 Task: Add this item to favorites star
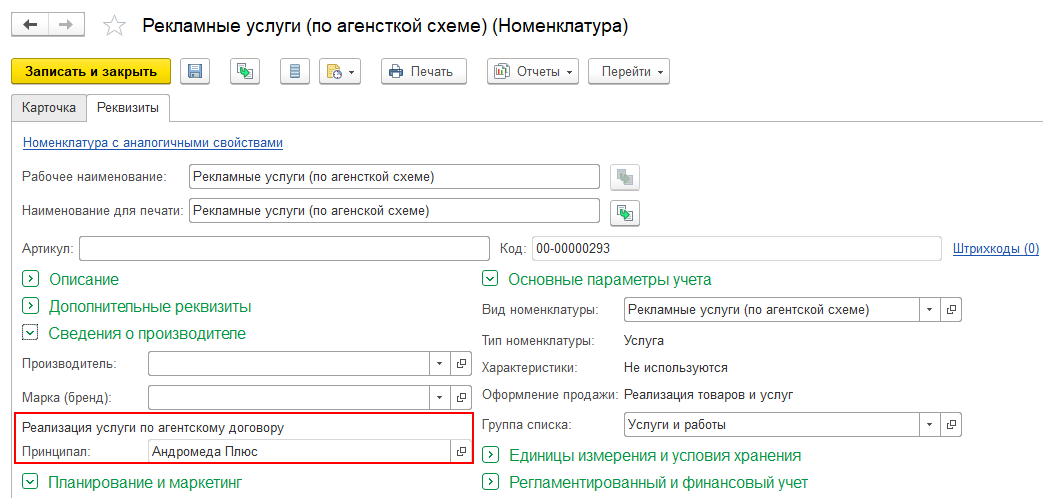pos(115,26)
